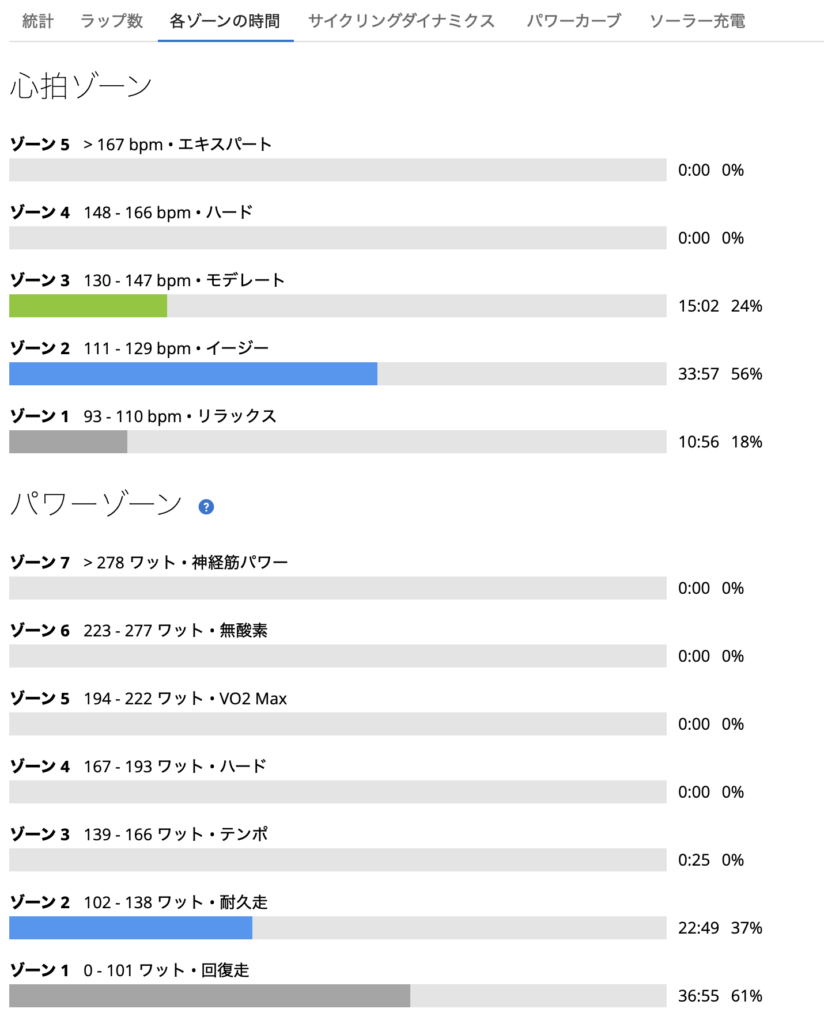Click the 36:55 61% time value

pyautogui.click(x=720, y=996)
